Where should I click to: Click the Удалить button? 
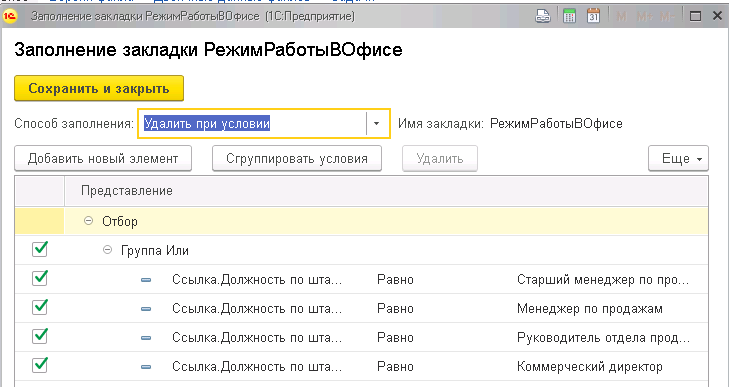440,159
